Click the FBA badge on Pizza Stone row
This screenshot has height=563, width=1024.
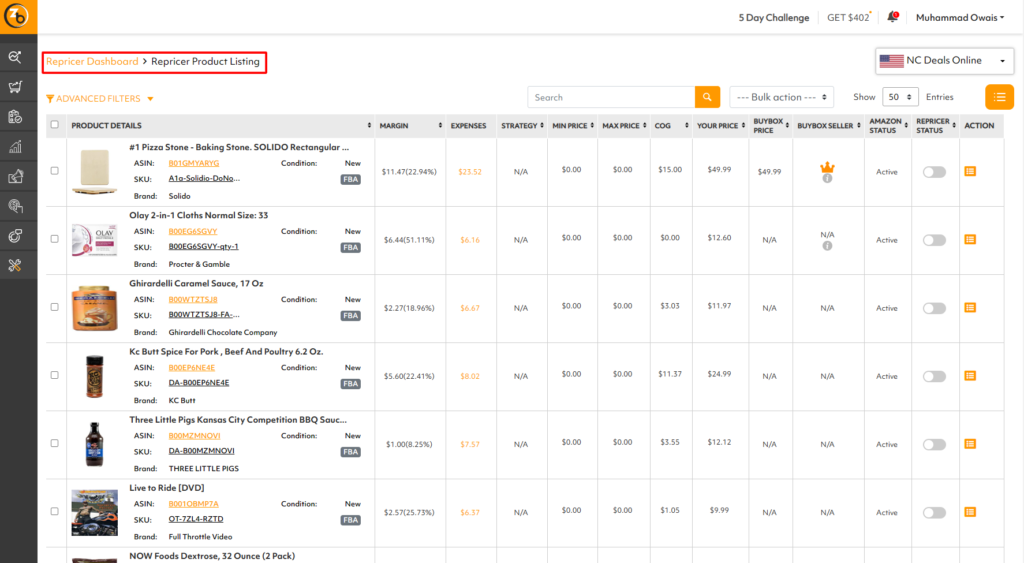tap(351, 180)
